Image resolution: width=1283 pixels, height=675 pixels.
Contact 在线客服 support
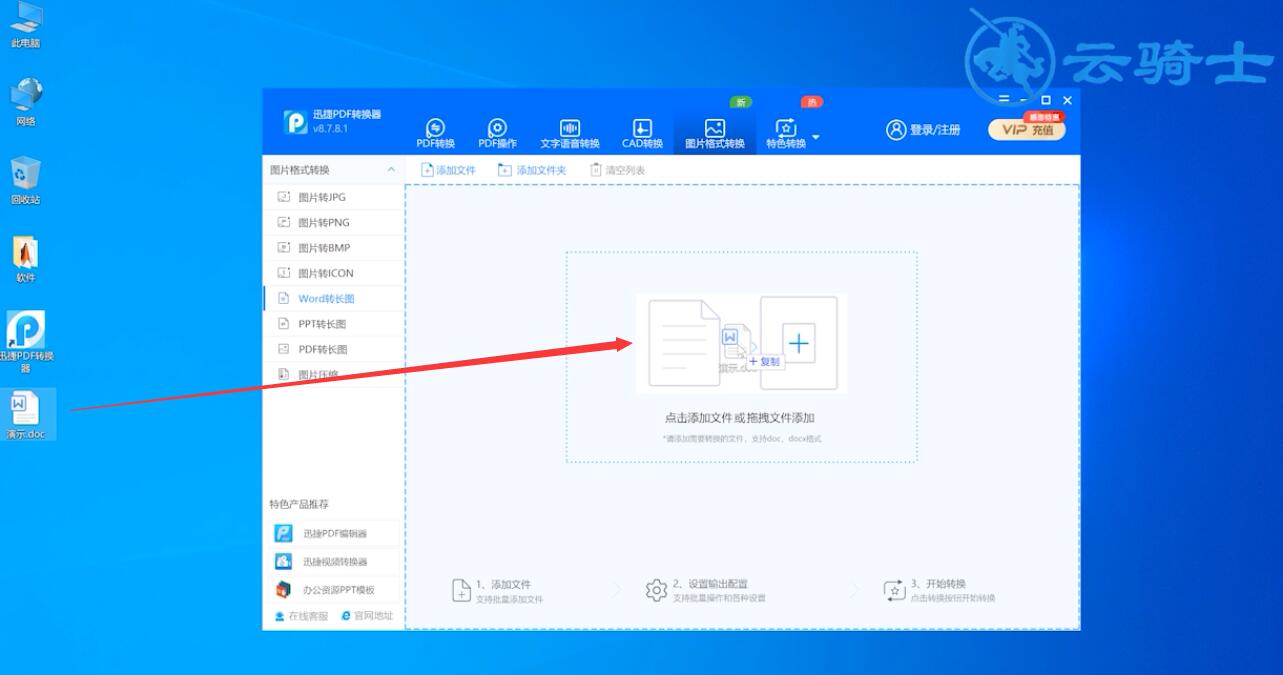coord(301,616)
